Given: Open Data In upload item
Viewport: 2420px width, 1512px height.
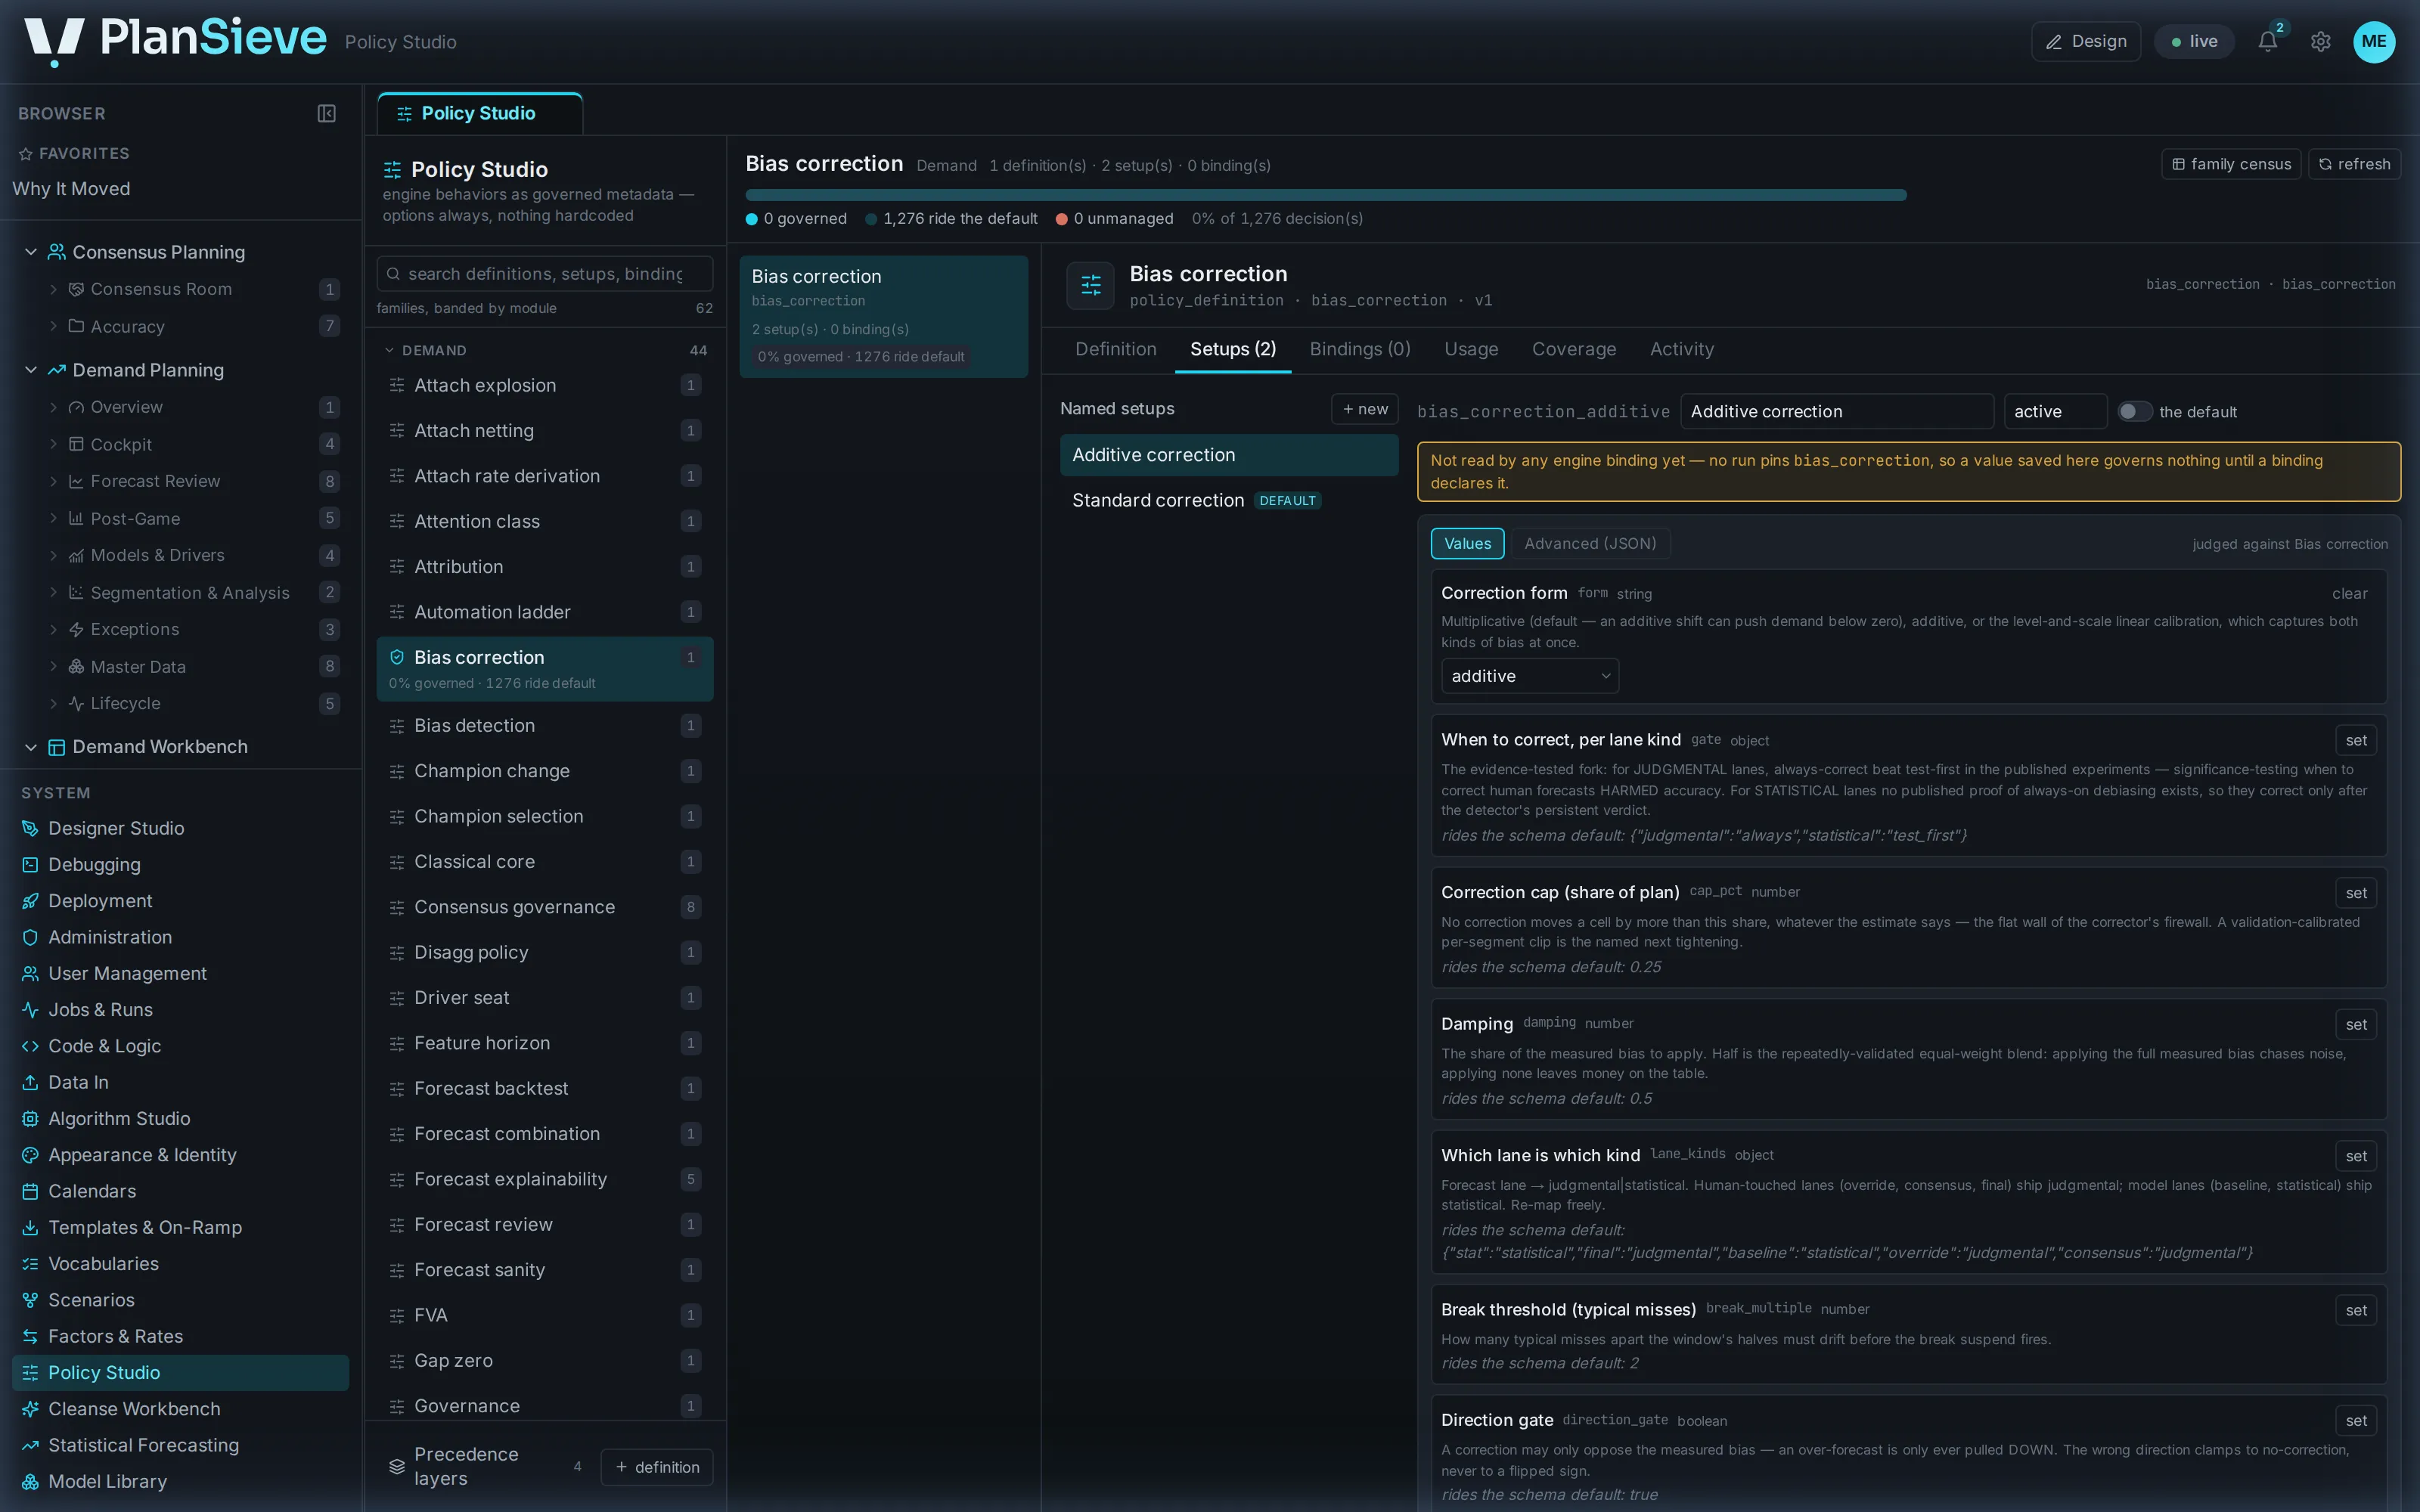Looking at the screenshot, I should click(x=181, y=1082).
